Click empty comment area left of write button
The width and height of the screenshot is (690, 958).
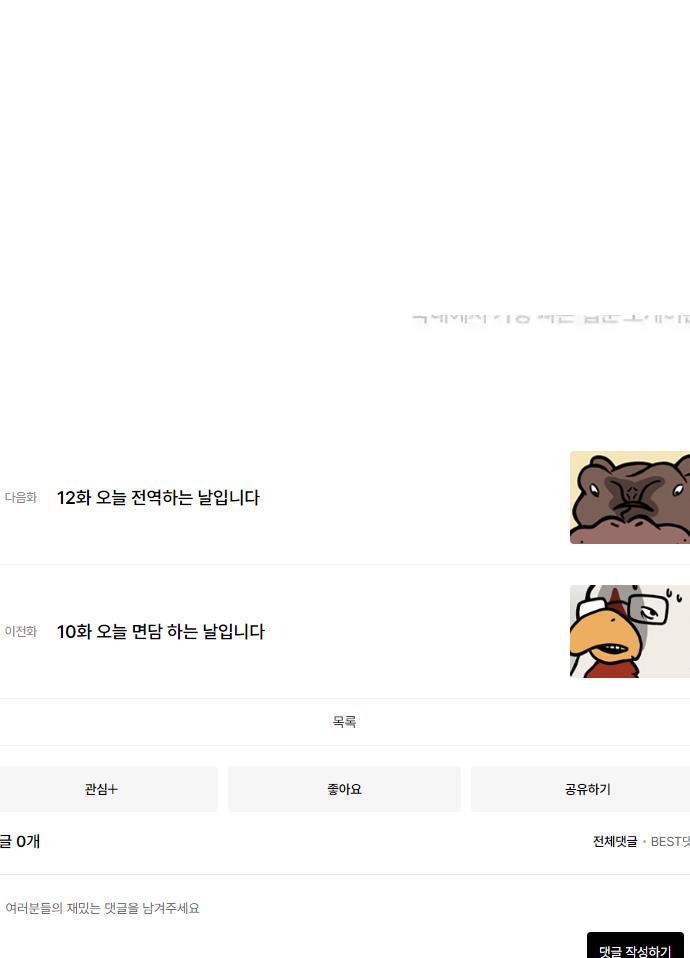[x=293, y=945]
